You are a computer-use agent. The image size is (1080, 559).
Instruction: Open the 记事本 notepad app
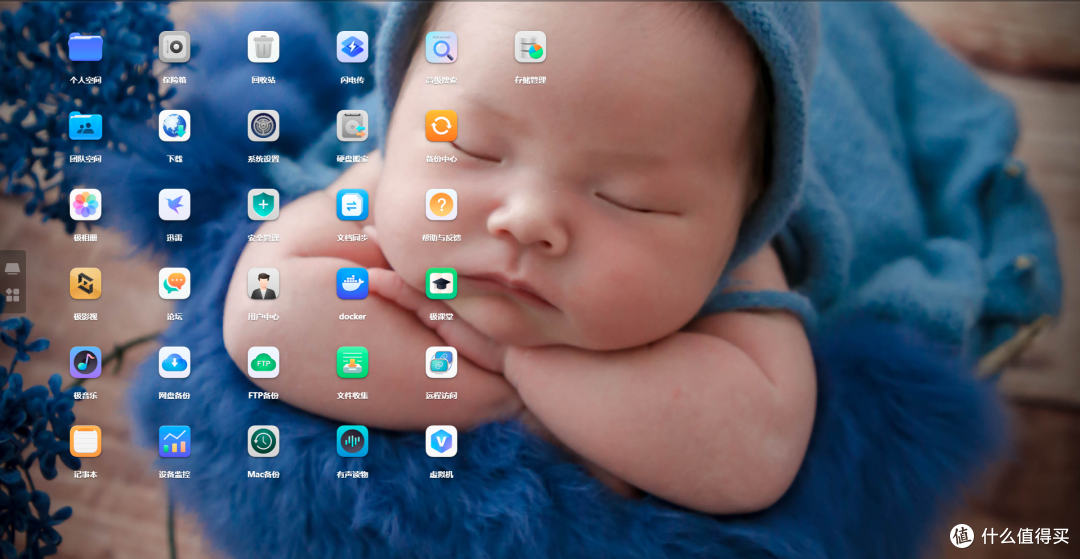tap(85, 441)
